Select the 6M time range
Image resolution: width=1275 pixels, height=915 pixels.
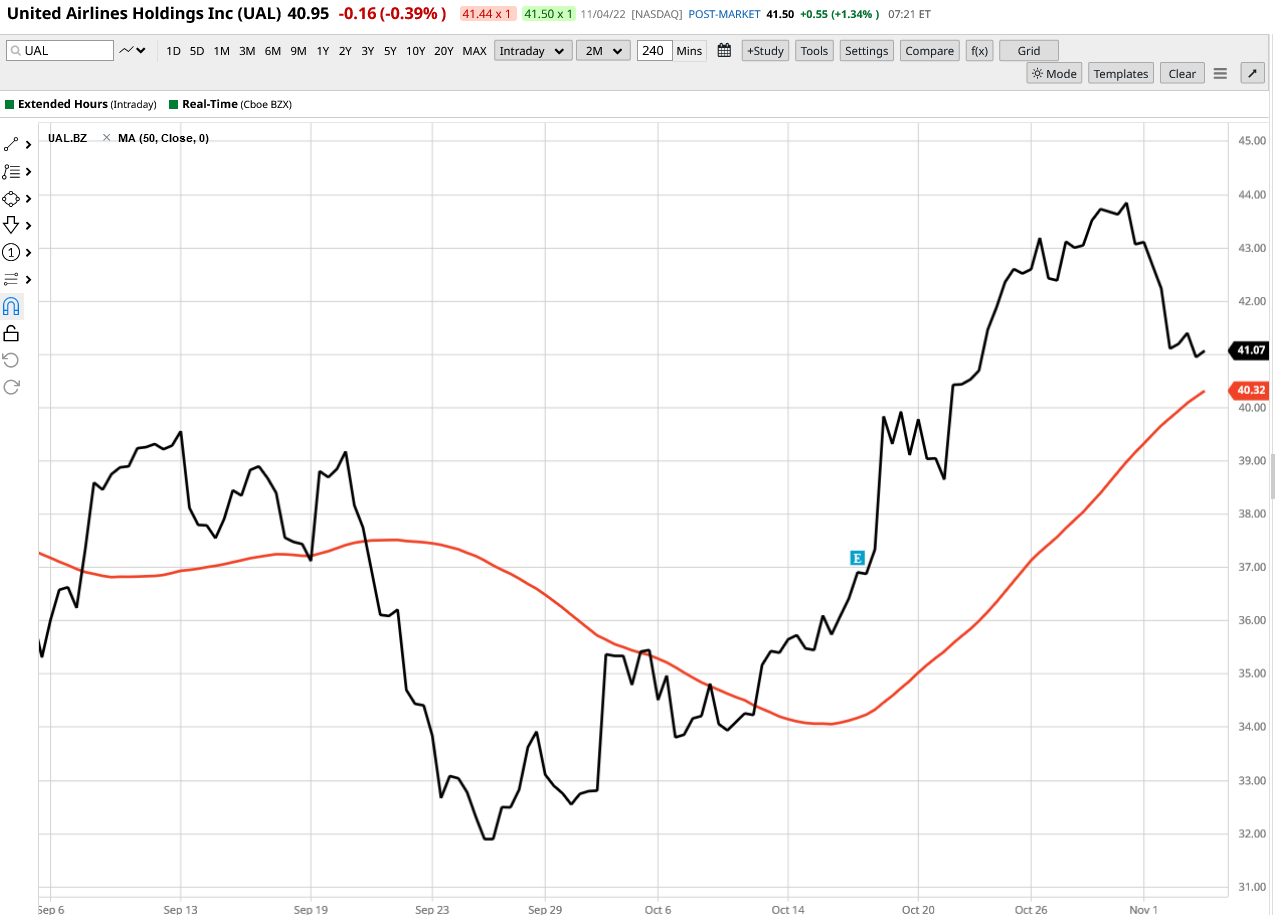click(x=272, y=50)
